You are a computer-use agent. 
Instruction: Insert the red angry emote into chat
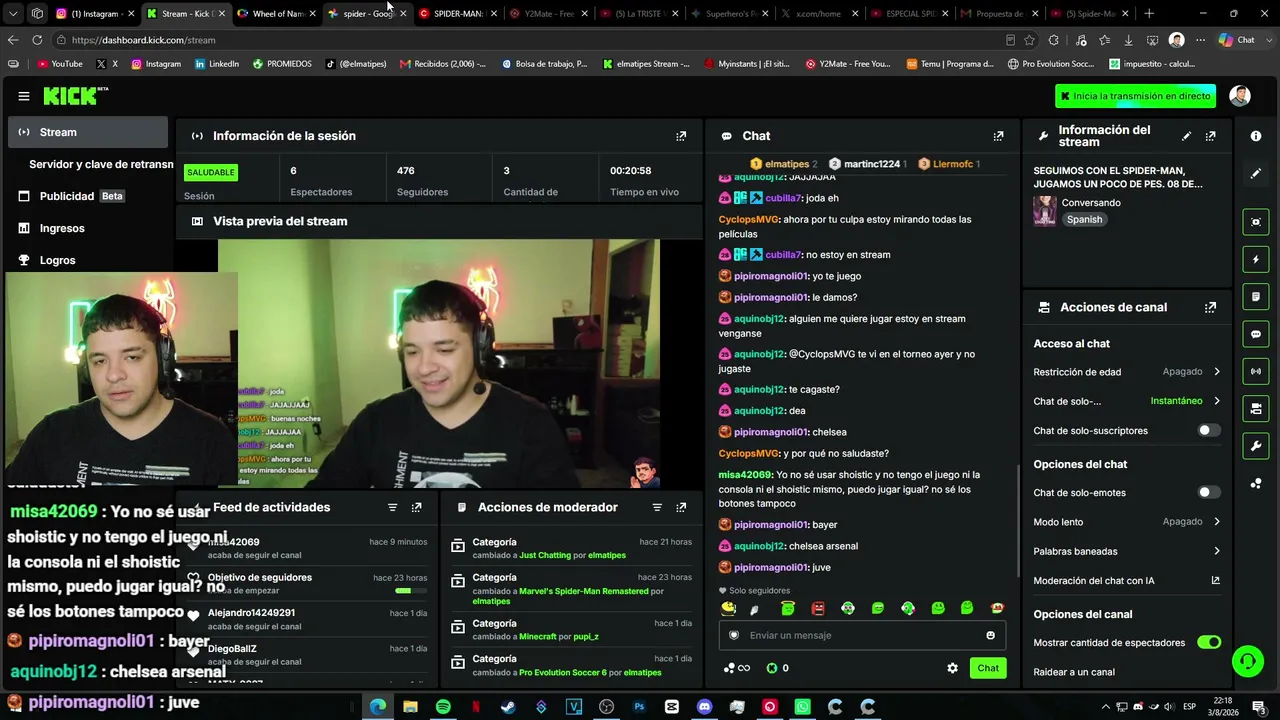(x=818, y=608)
